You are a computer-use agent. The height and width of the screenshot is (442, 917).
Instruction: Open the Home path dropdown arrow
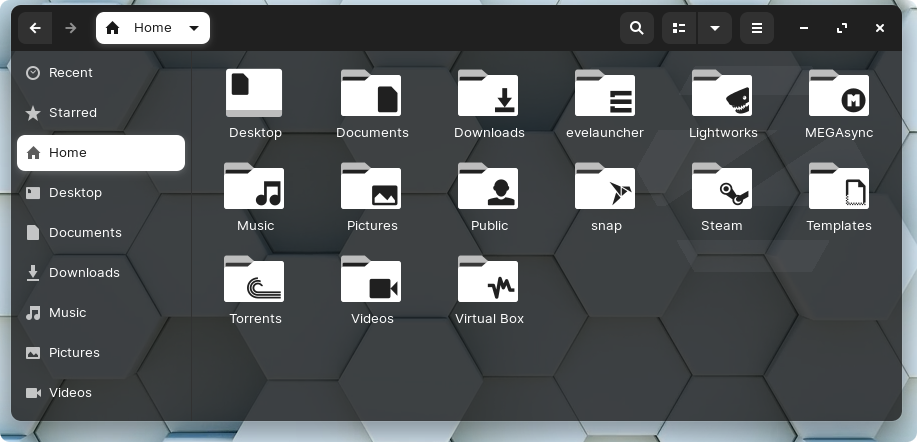coord(194,28)
